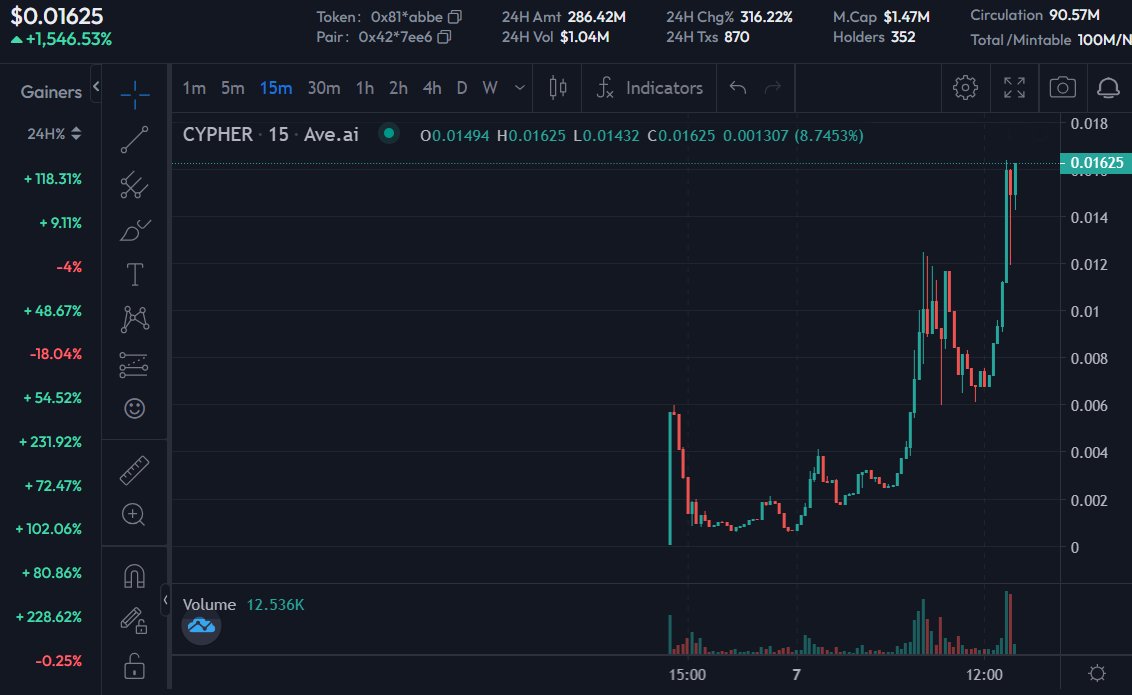Image resolution: width=1132 pixels, height=695 pixels.
Task: Activate the zoom in tool
Action: click(134, 515)
